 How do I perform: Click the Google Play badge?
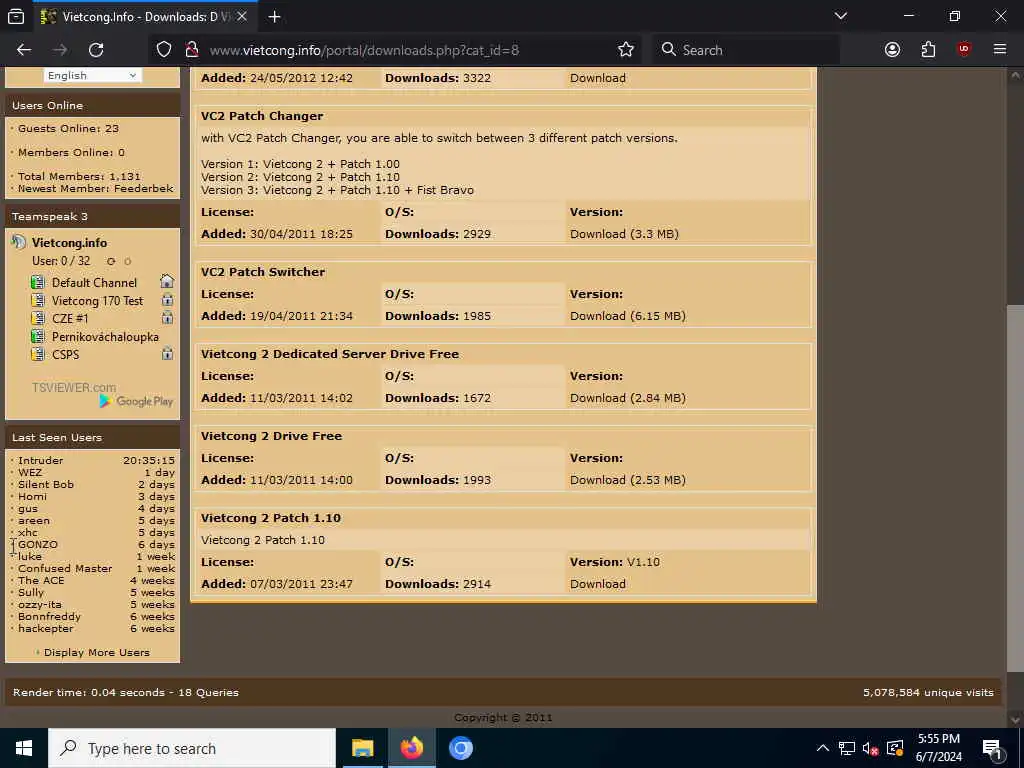(x=136, y=401)
